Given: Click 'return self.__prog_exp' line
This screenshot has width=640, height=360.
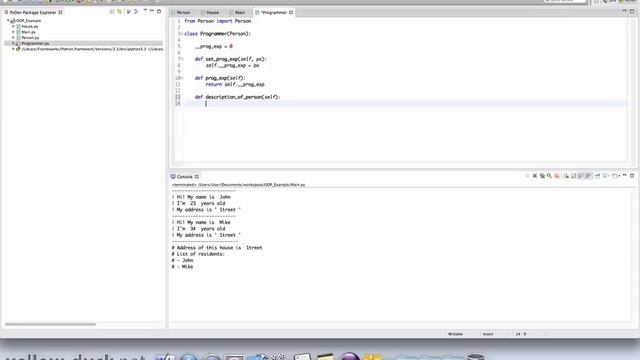Looking at the screenshot, I should point(235,84).
